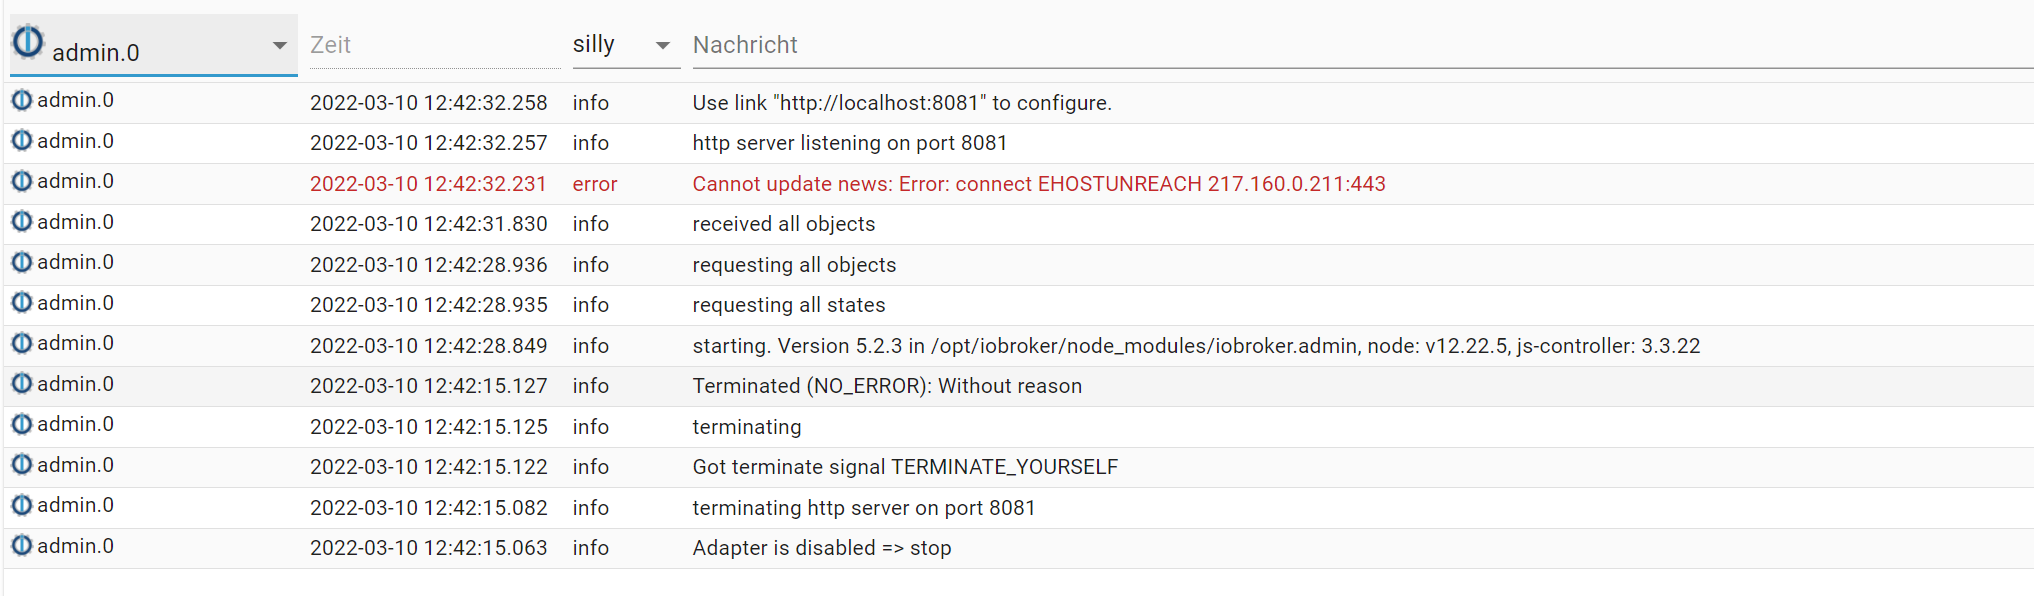This screenshot has width=2034, height=596.
Task: Focus the Zeit filter field
Action: tap(434, 45)
